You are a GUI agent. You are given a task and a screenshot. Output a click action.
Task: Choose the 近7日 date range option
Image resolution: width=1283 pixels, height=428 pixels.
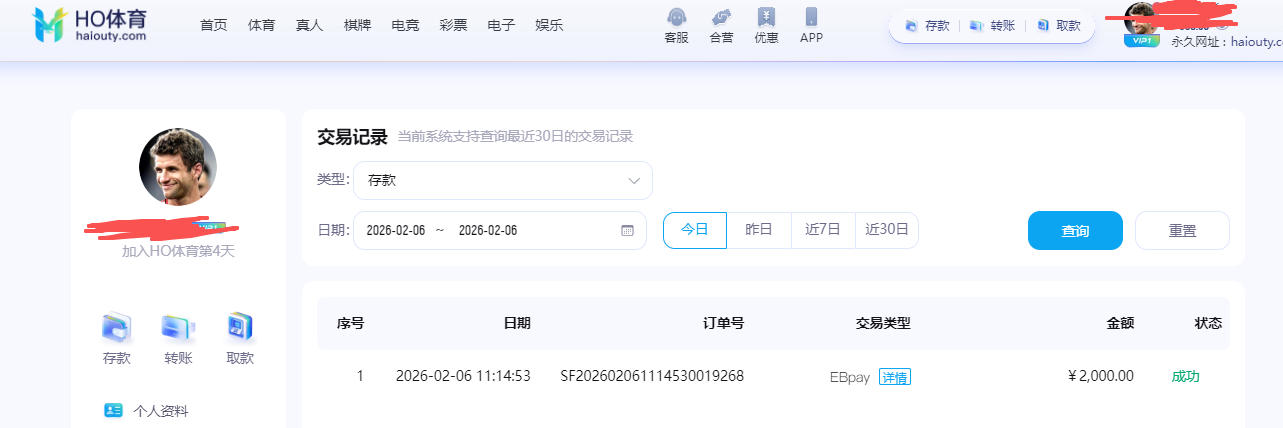click(823, 230)
